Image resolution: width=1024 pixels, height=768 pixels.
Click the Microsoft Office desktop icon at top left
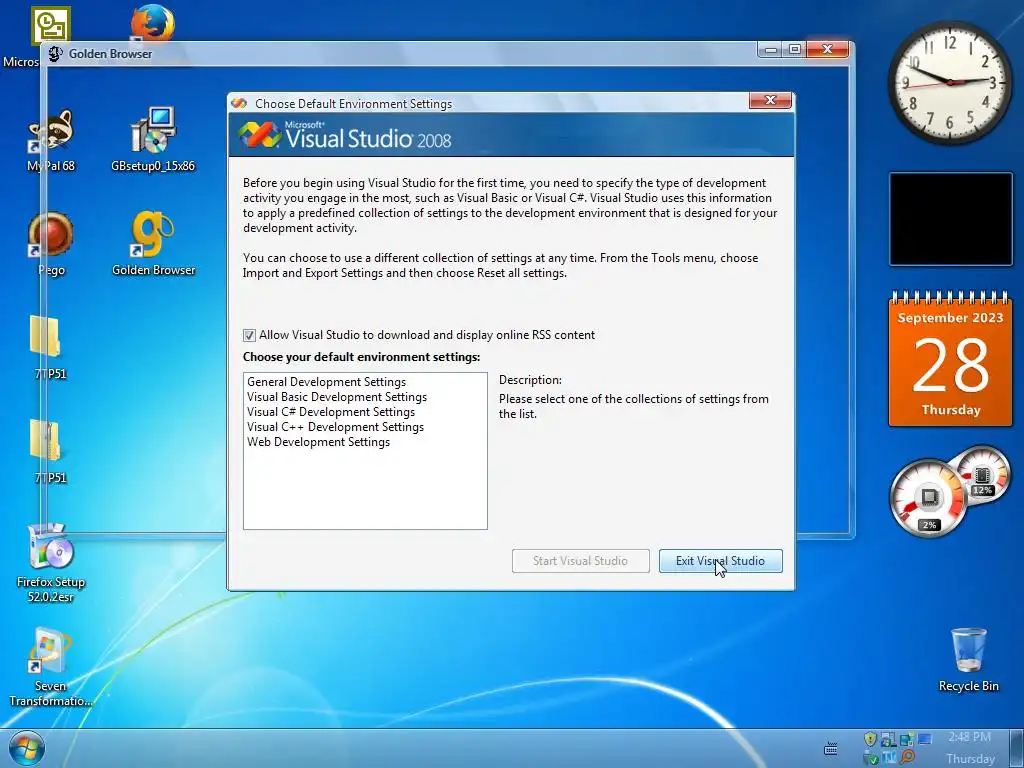pyautogui.click(x=50, y=26)
